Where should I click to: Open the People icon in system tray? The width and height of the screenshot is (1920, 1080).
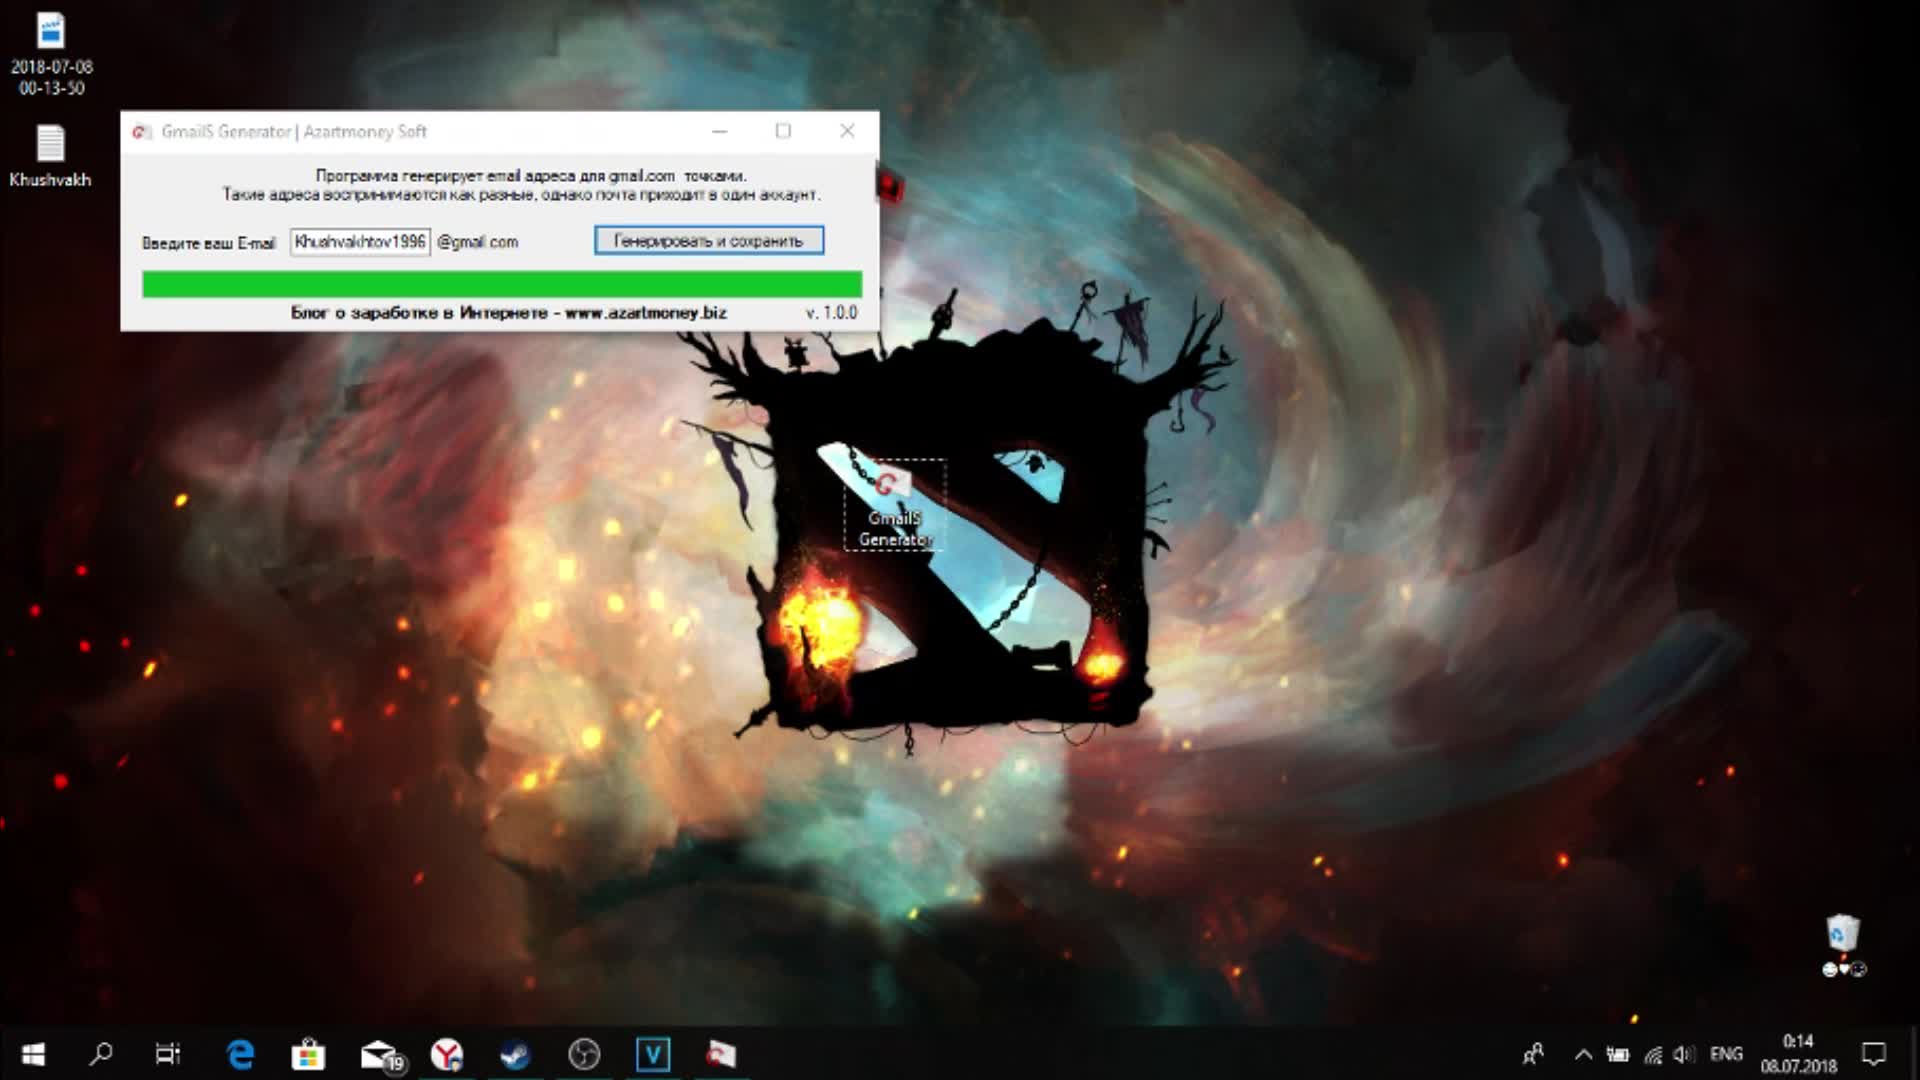pyautogui.click(x=1533, y=1054)
